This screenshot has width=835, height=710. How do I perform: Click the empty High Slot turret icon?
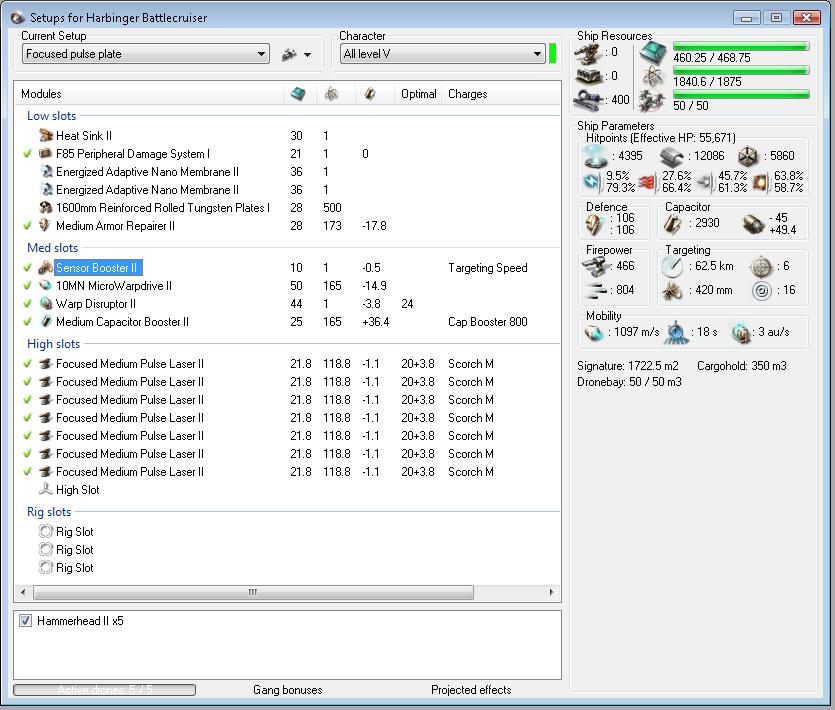[x=45, y=490]
